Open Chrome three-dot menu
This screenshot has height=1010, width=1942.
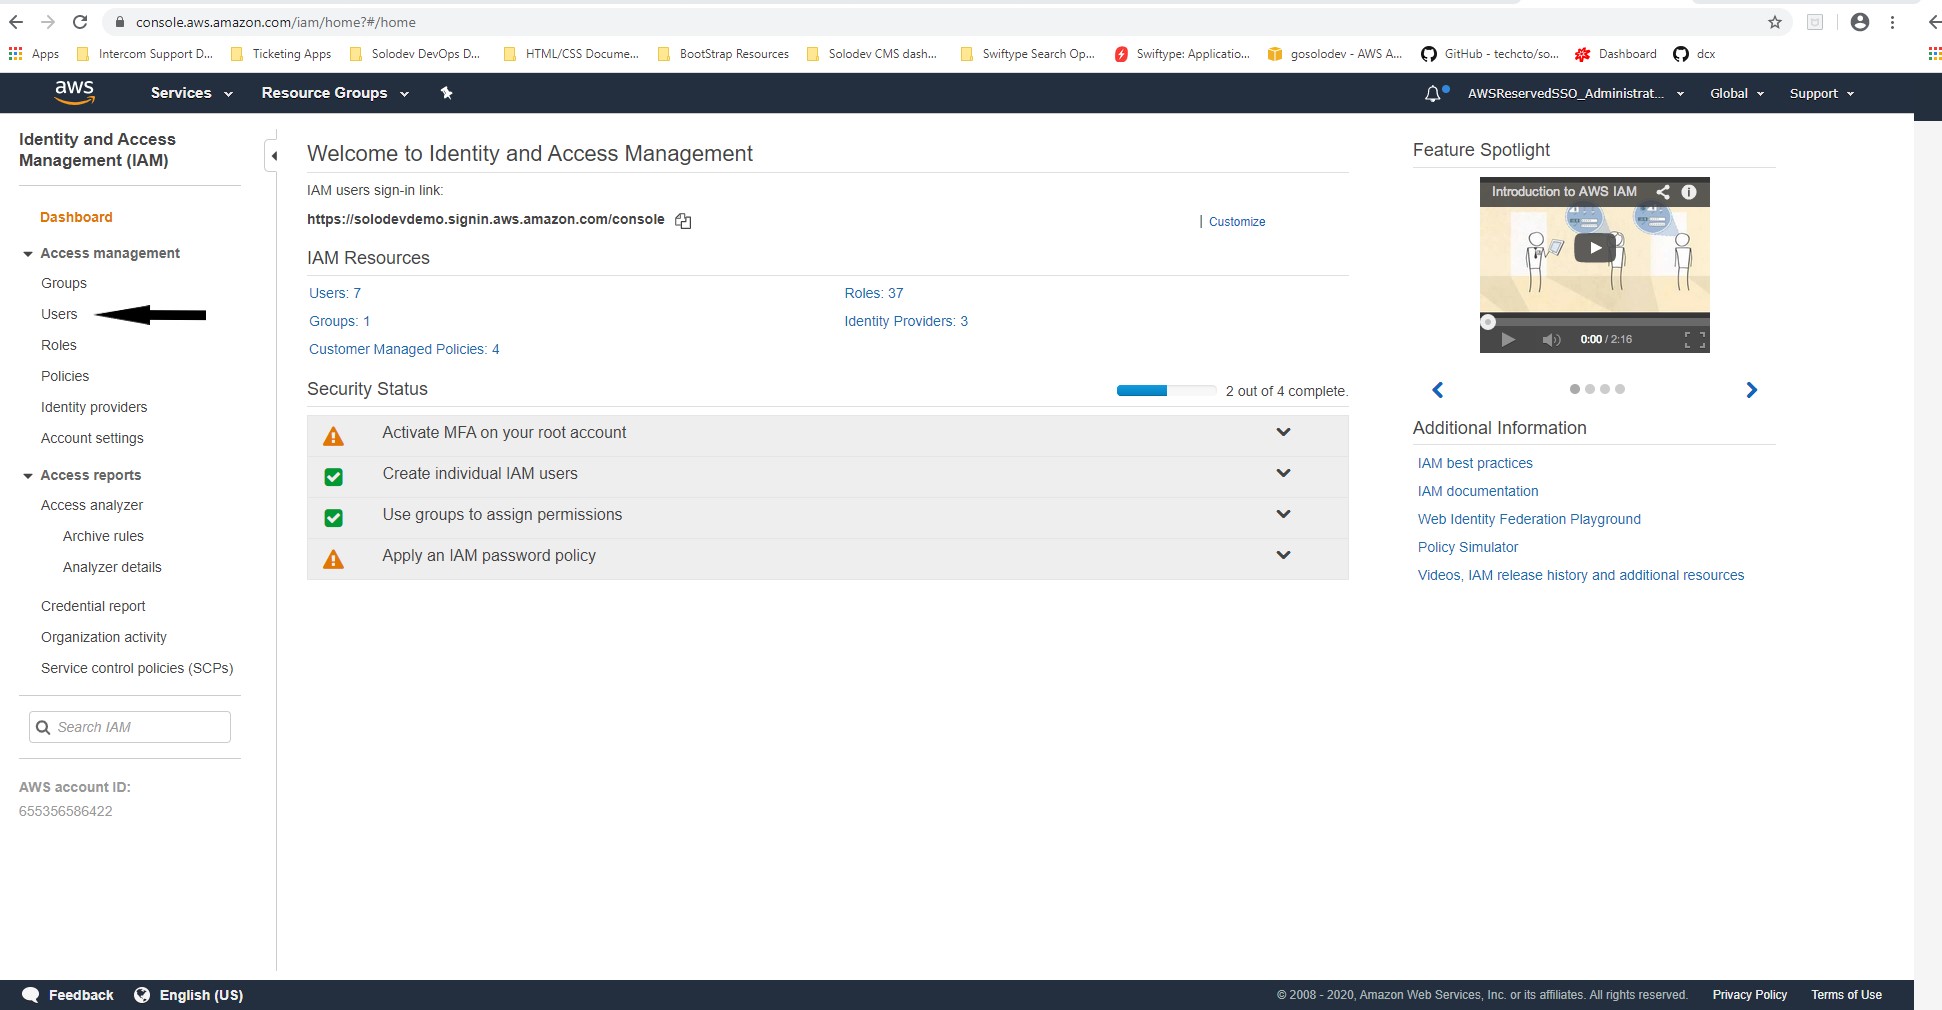[1892, 22]
